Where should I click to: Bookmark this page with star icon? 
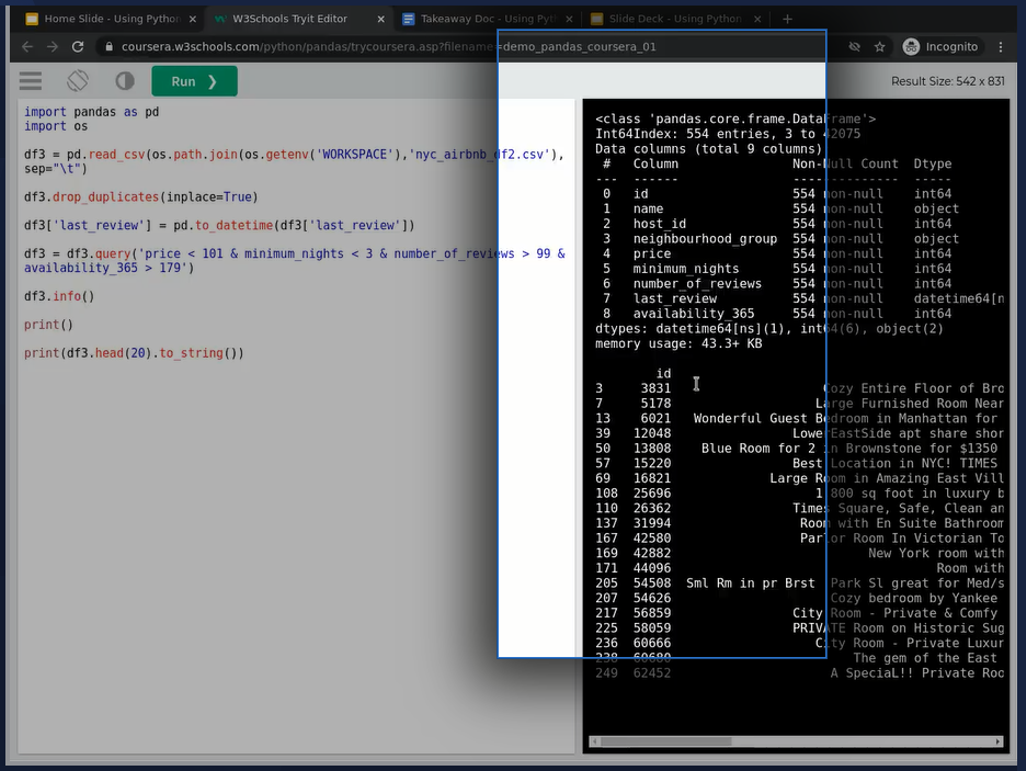coord(879,46)
